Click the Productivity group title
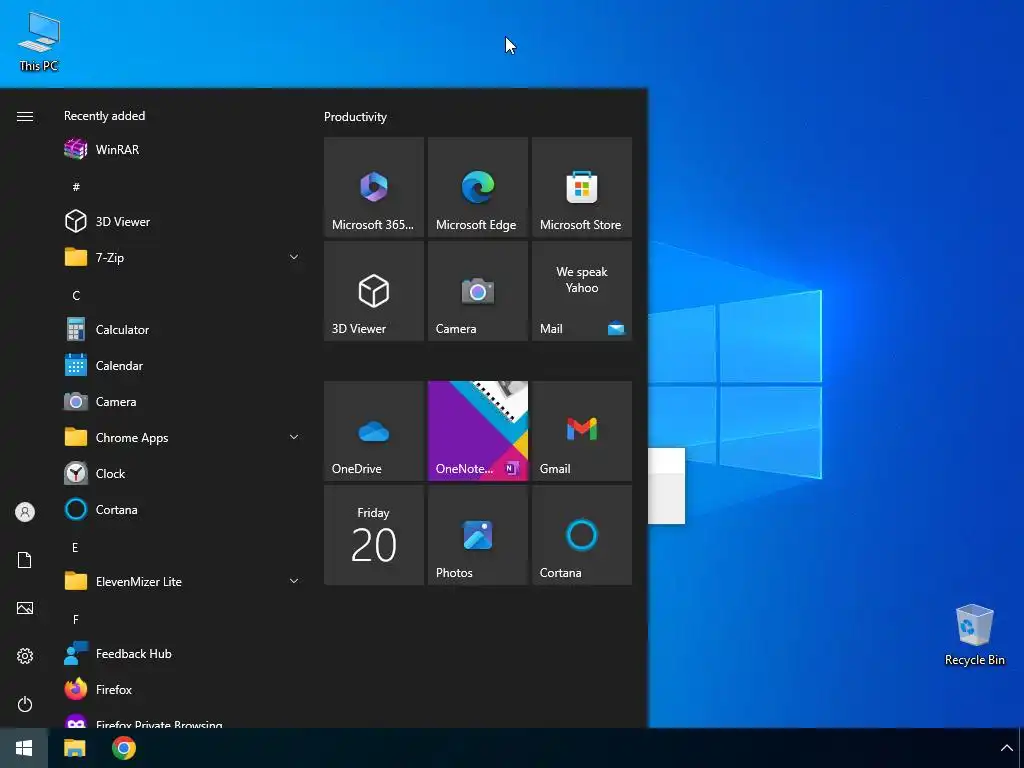Viewport: 1024px width, 768px height. click(355, 117)
